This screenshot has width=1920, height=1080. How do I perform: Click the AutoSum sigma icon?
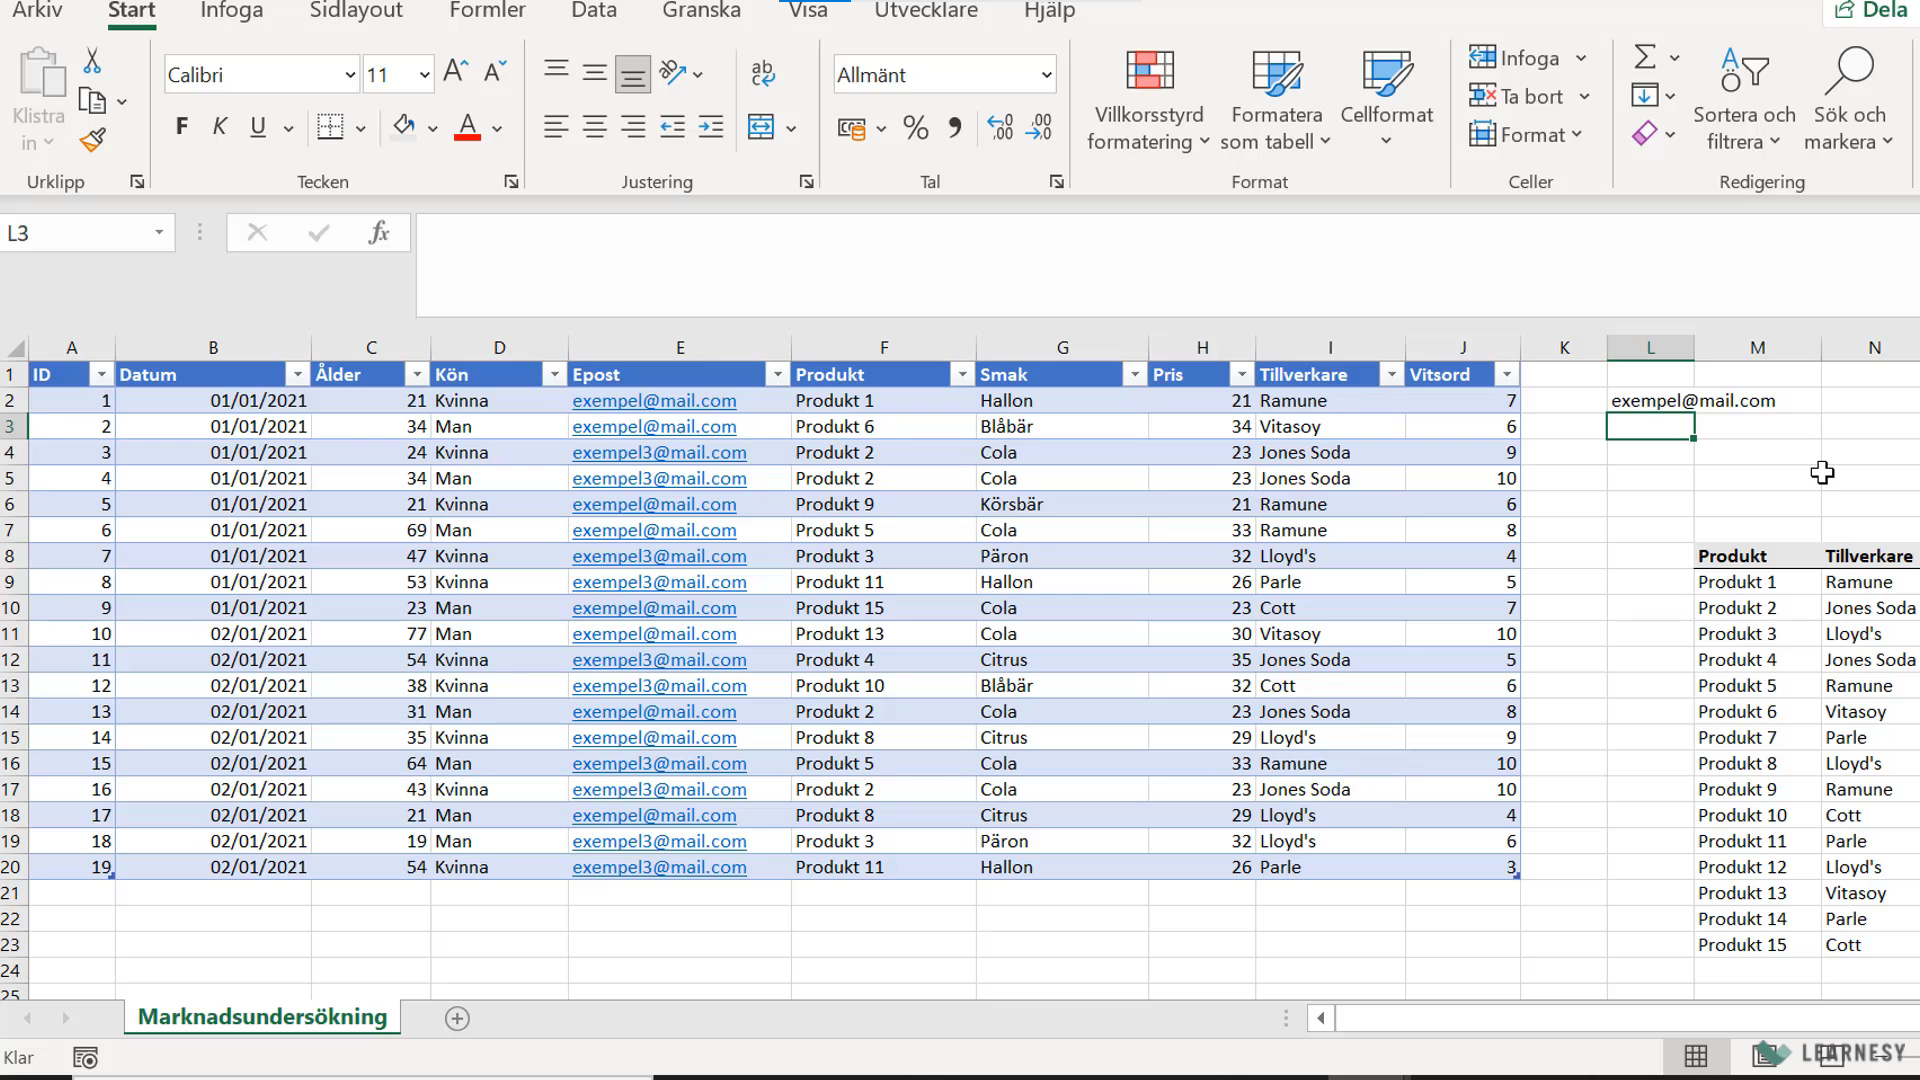[1645, 56]
